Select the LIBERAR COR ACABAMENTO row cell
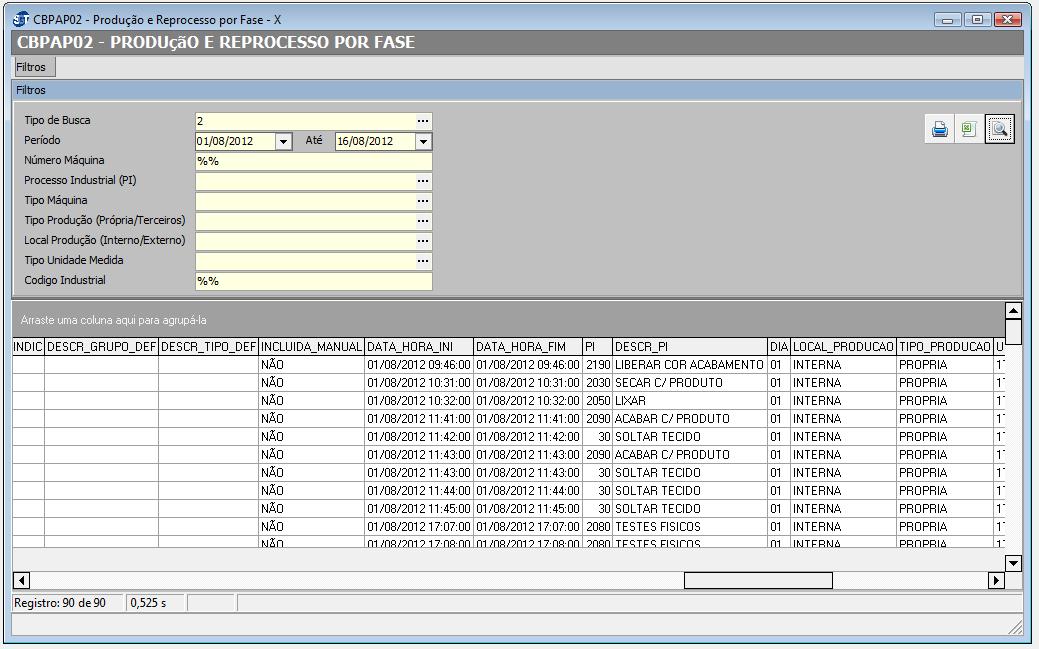The width and height of the screenshot is (1039, 649). (689, 365)
